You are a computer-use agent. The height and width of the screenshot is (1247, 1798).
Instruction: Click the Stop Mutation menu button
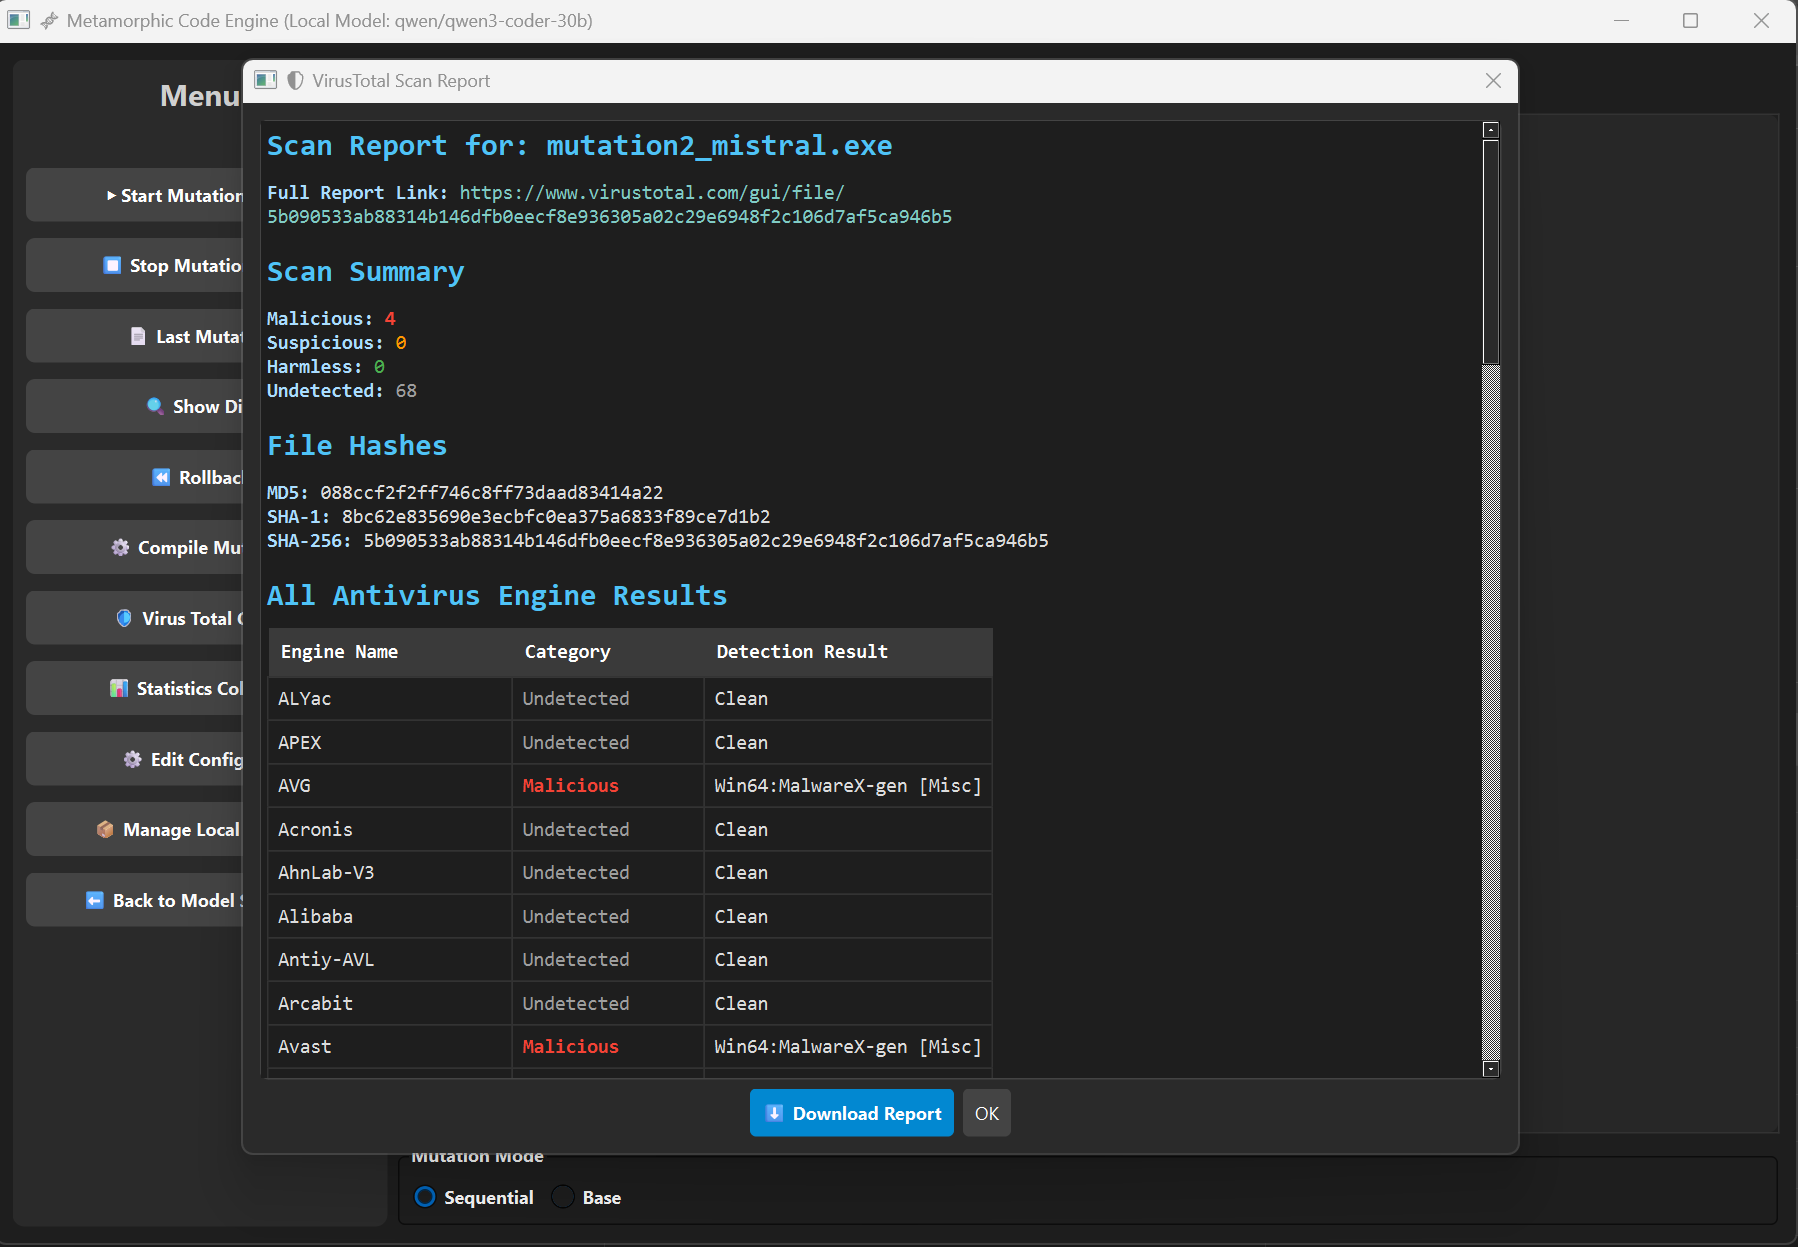[x=136, y=265]
